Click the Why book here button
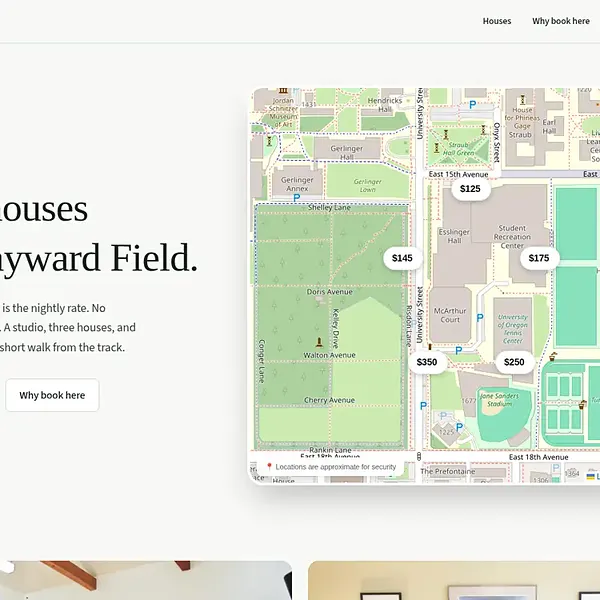Image resolution: width=600 pixels, height=600 pixels. coord(52,395)
